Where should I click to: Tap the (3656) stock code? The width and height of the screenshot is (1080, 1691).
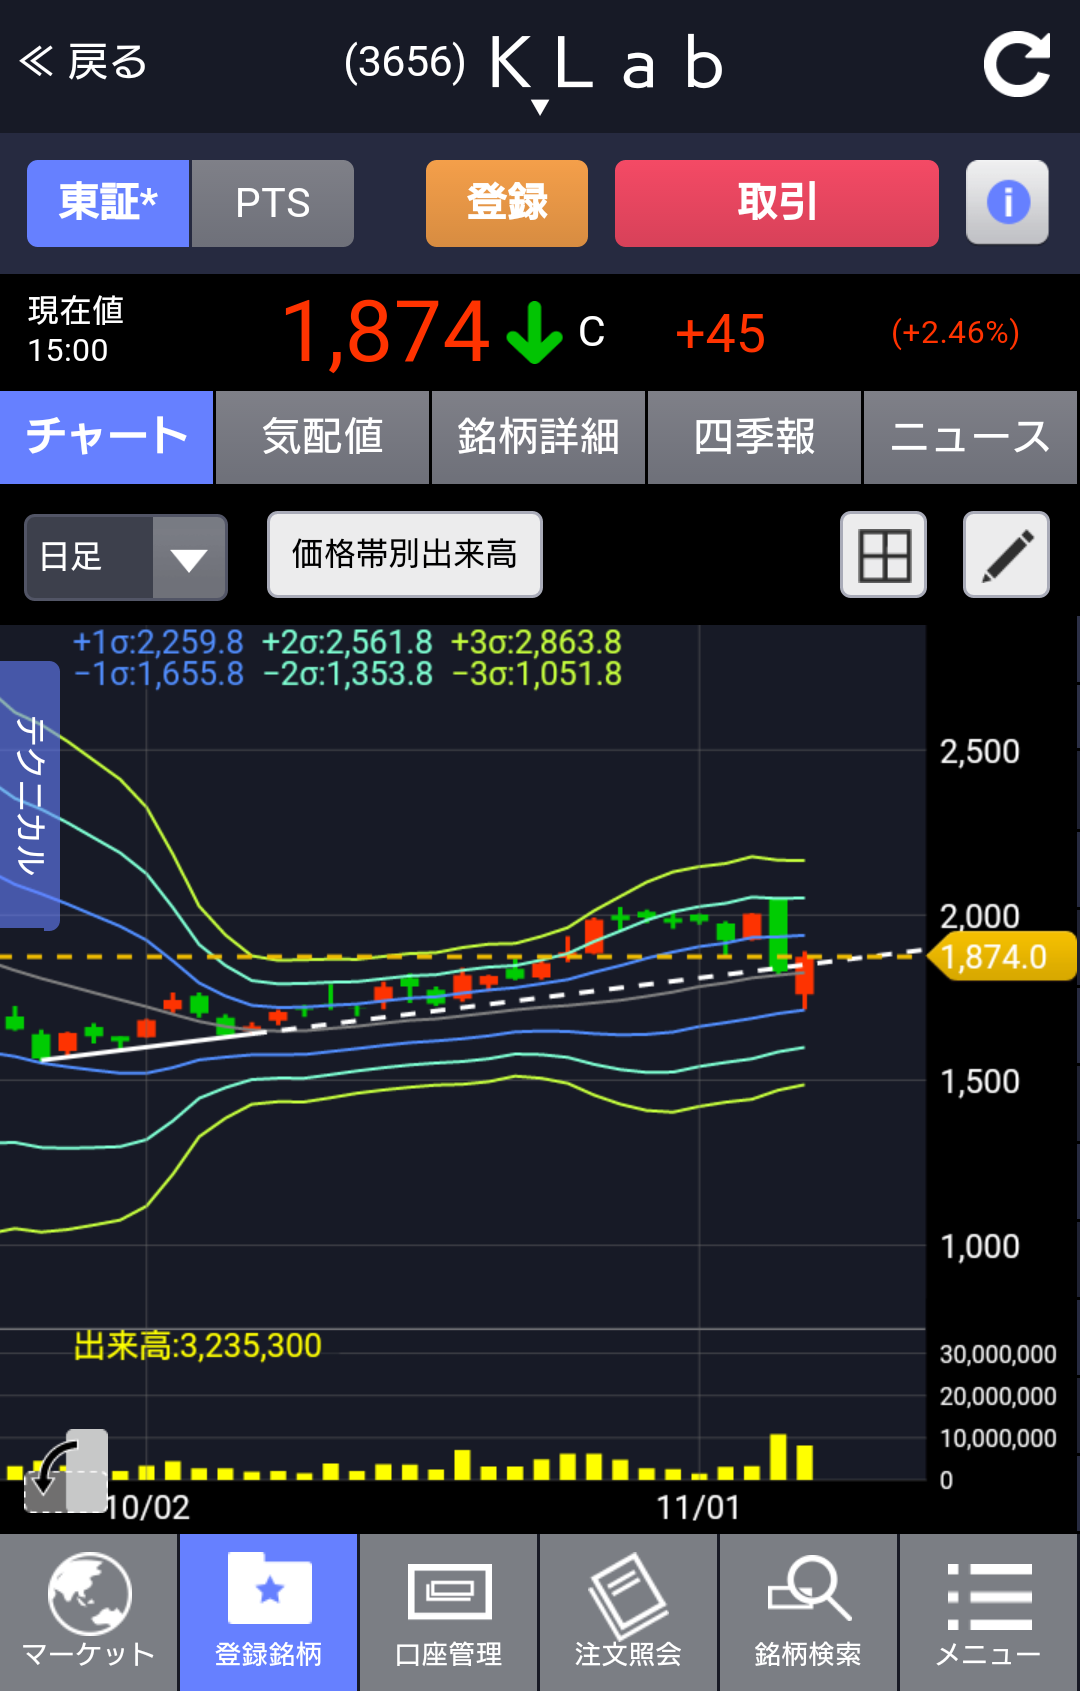pyautogui.click(x=404, y=62)
